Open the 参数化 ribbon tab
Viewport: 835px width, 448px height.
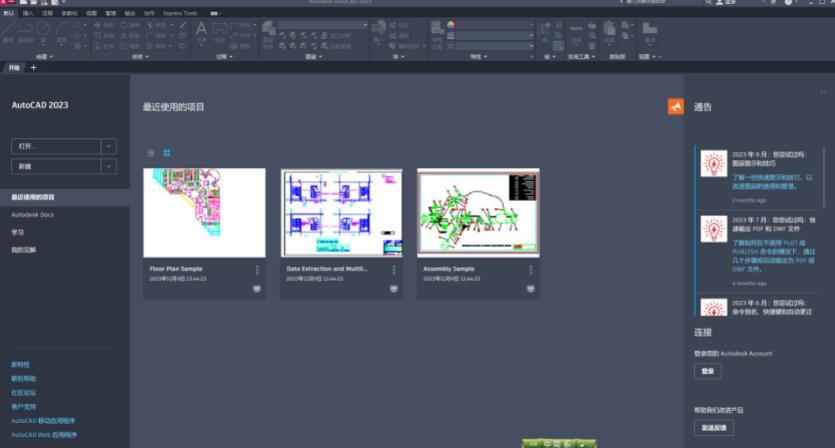pos(69,13)
